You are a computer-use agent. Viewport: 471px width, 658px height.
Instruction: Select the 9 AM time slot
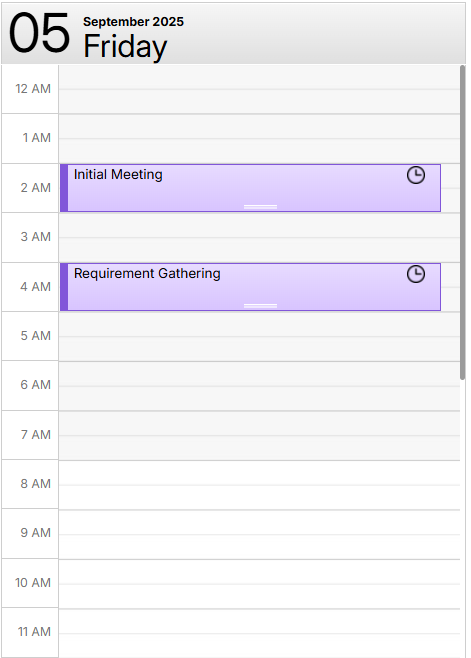(x=259, y=535)
